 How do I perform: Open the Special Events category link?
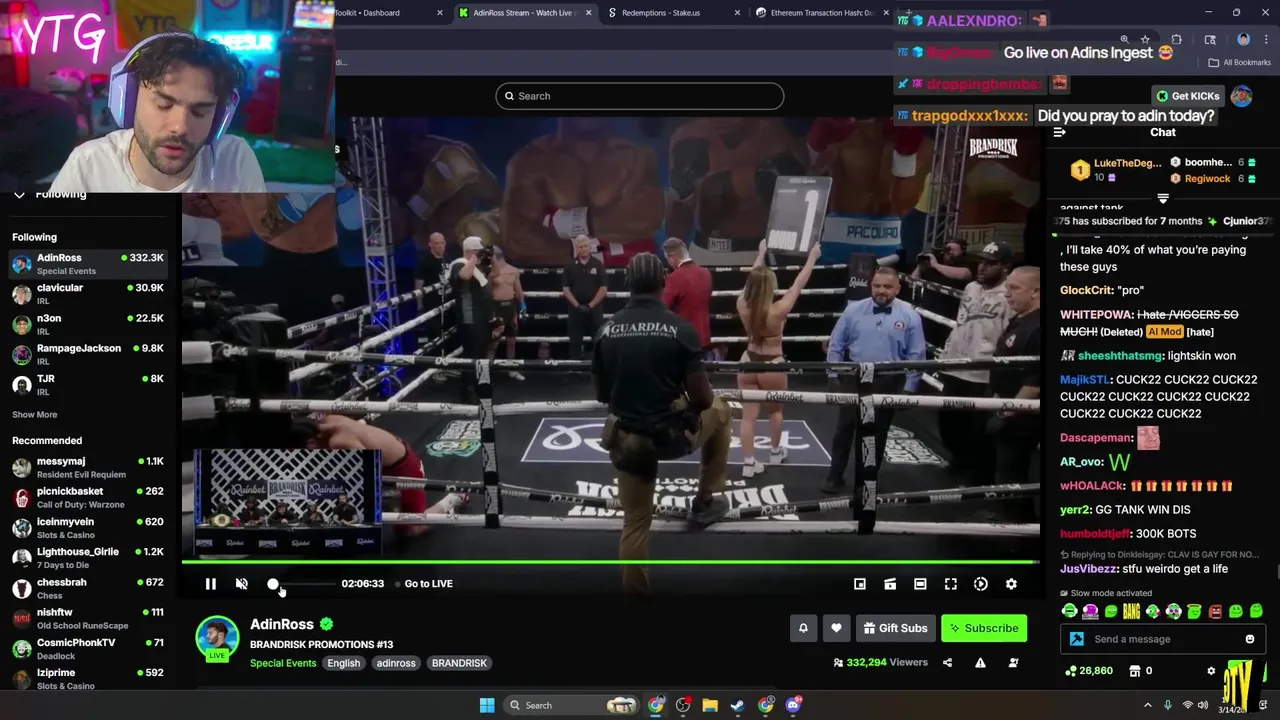click(283, 663)
